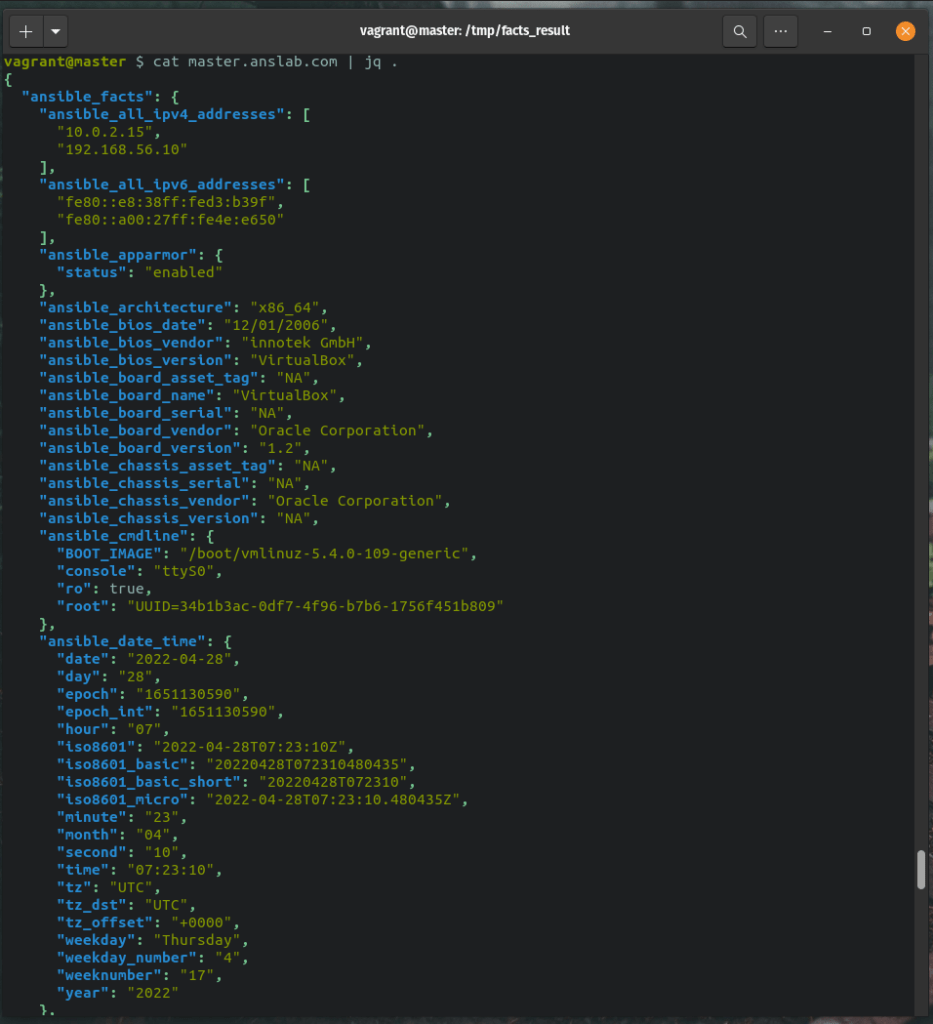
Task: Click the "hour" value "07"
Action: (144, 730)
